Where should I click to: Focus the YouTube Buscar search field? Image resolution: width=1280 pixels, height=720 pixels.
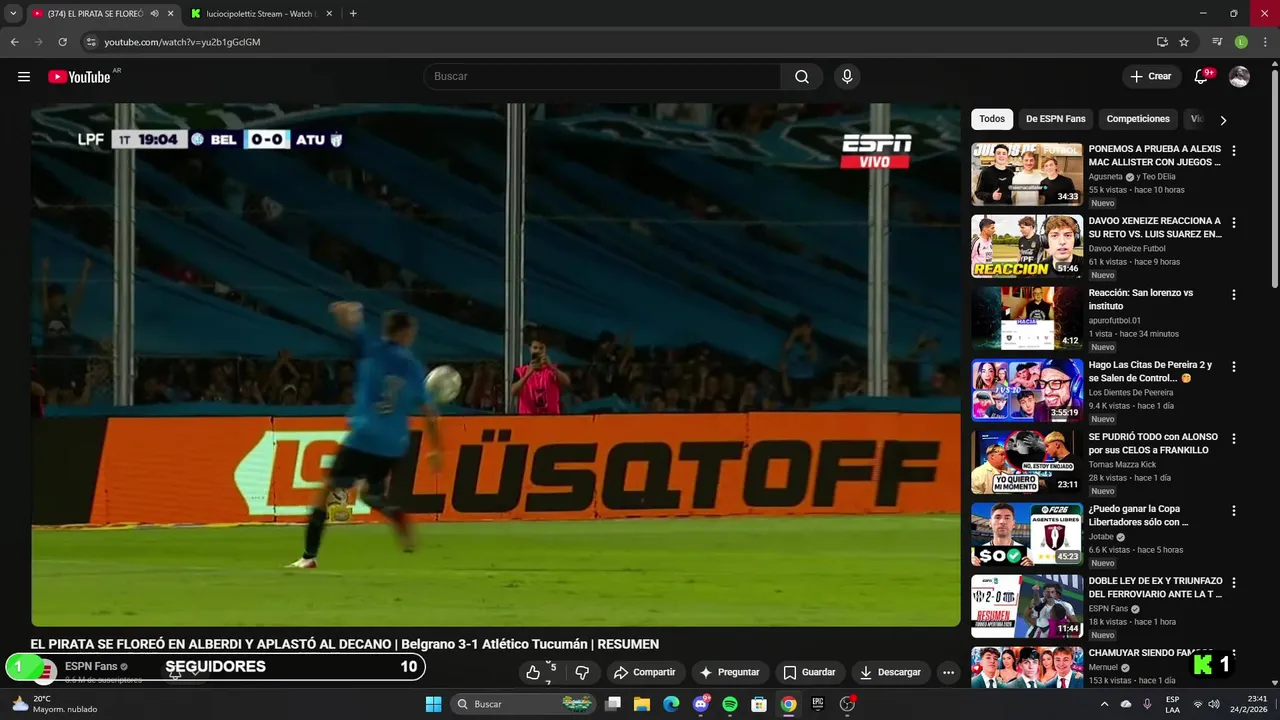tap(603, 77)
